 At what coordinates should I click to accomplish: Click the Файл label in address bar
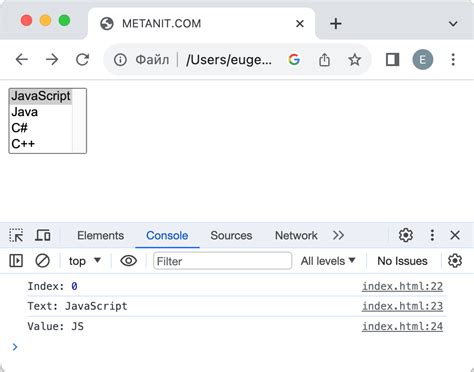(x=152, y=60)
